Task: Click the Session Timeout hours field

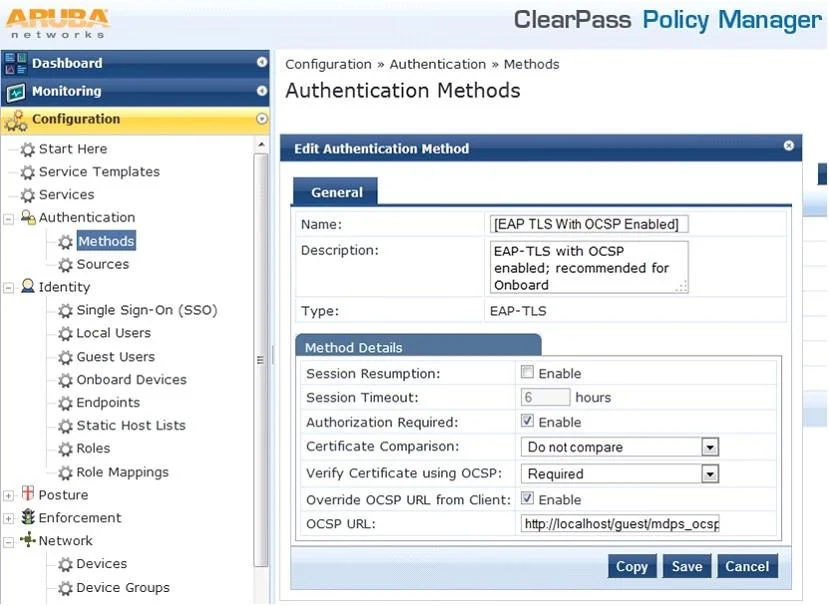Action: tap(545, 397)
